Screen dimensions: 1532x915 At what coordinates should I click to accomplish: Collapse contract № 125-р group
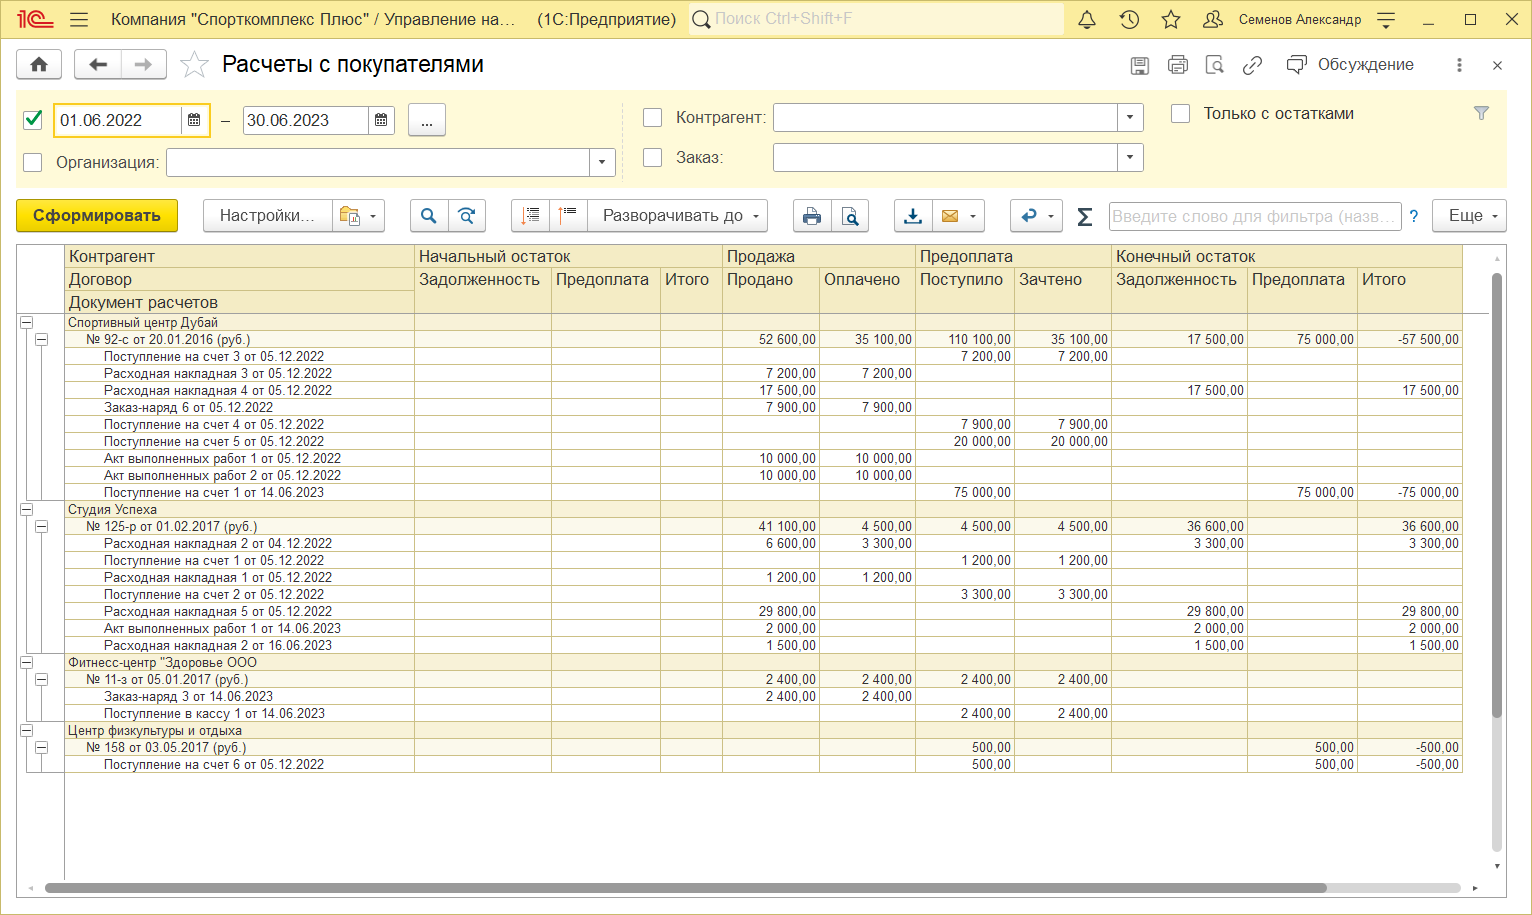click(42, 527)
